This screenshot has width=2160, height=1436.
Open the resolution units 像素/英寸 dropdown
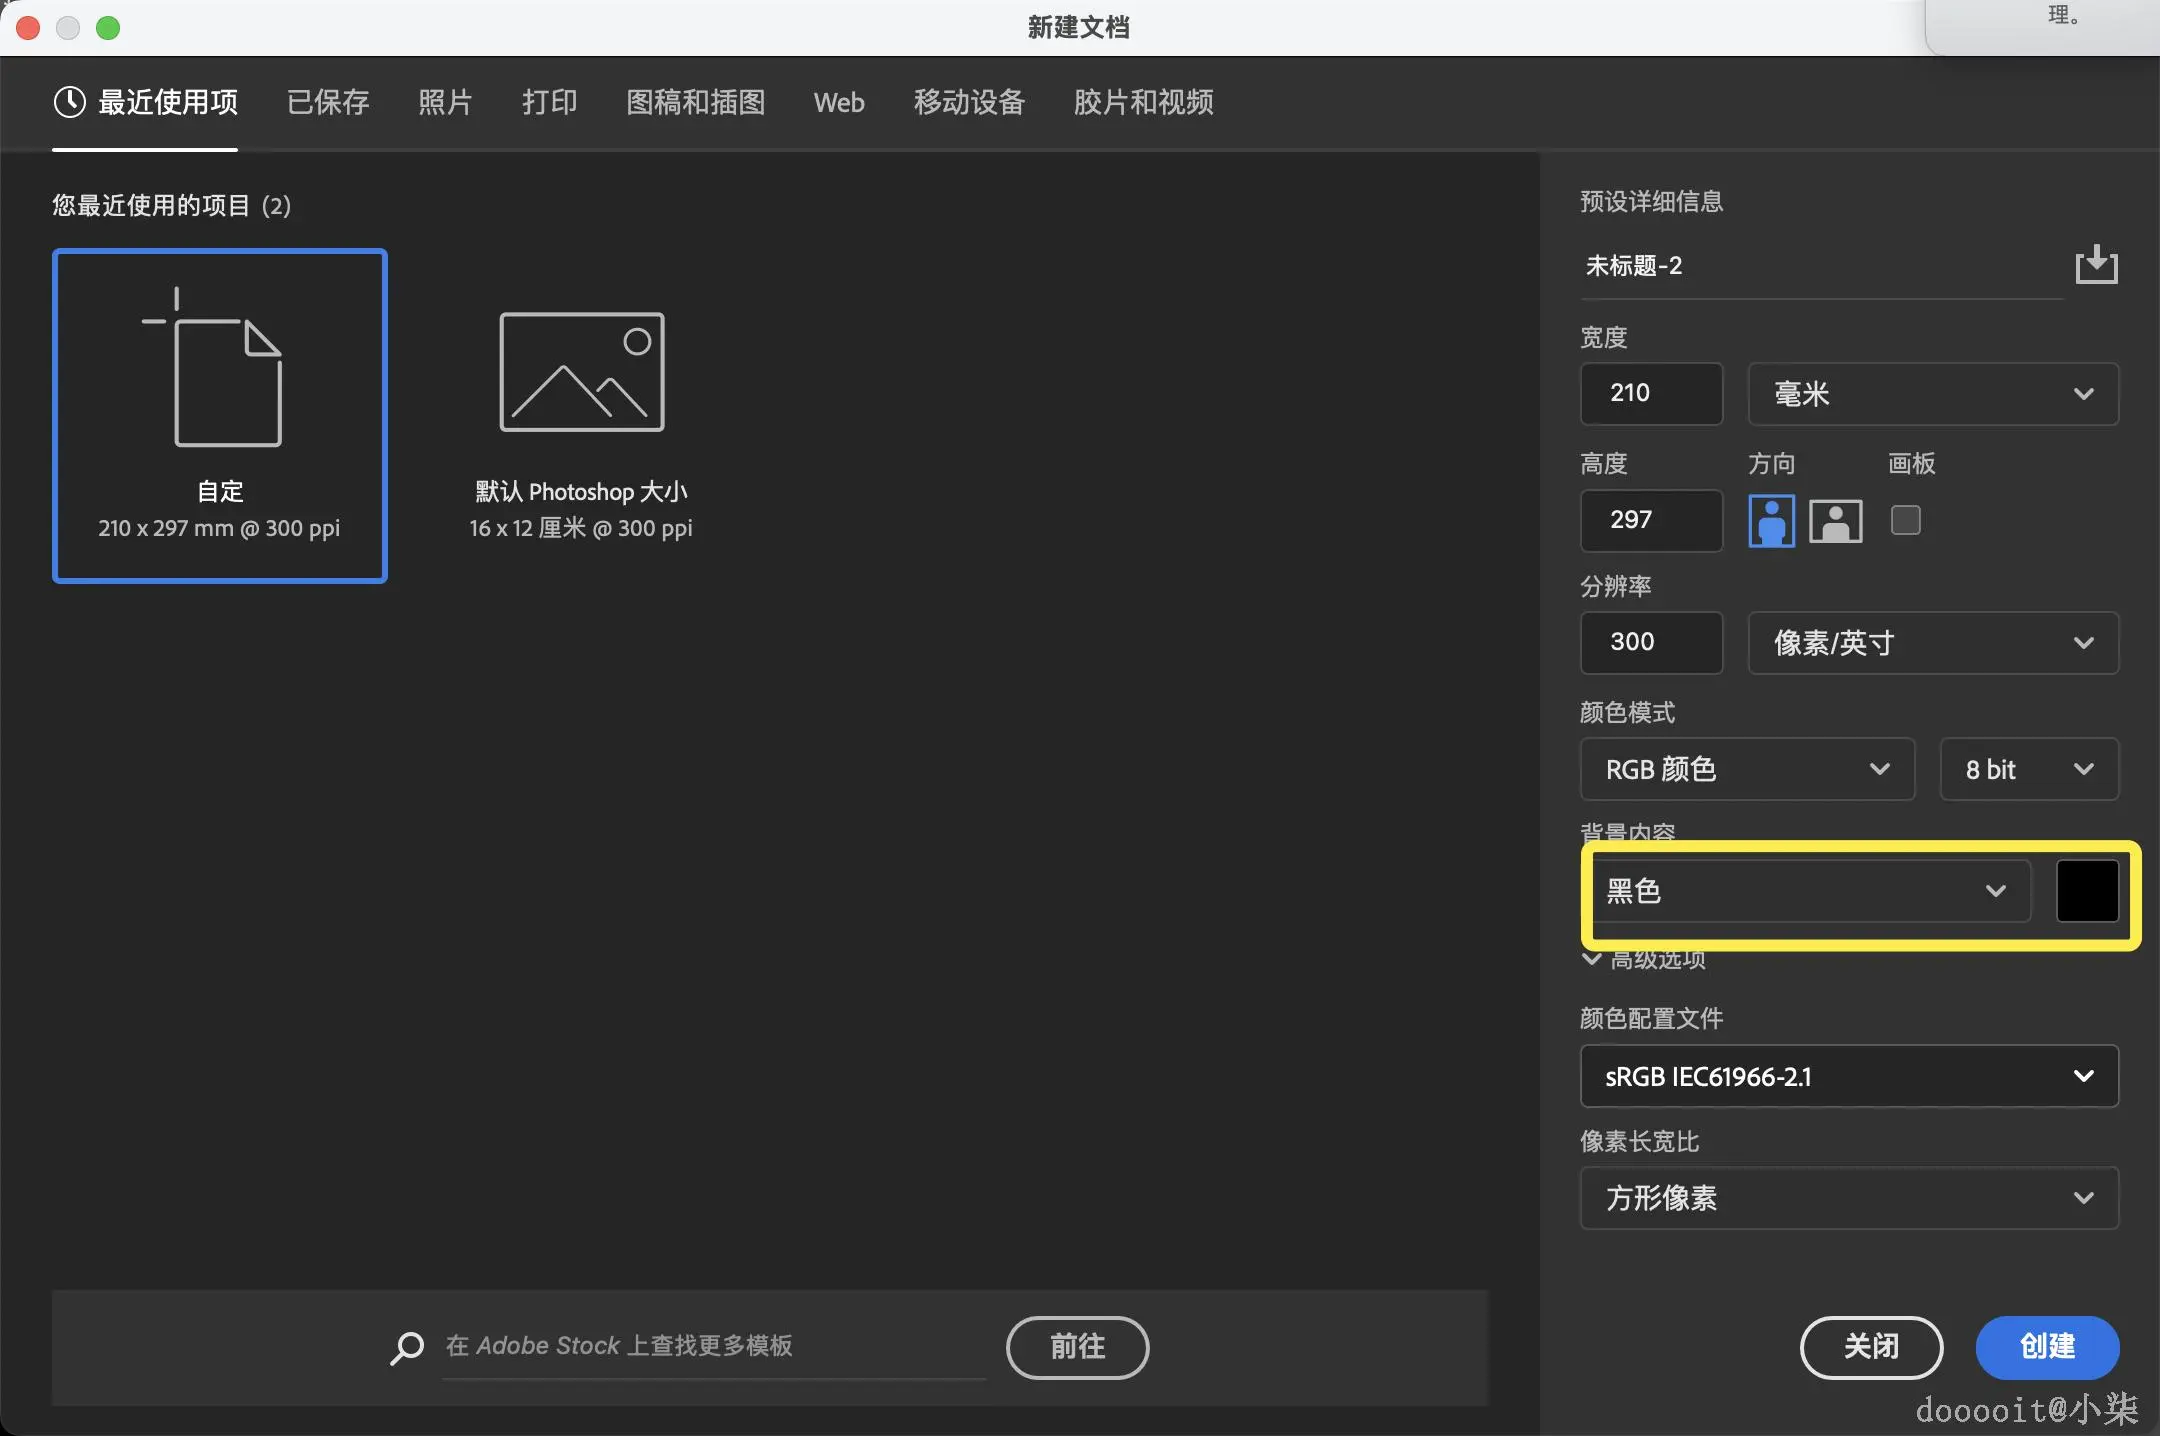(1931, 642)
